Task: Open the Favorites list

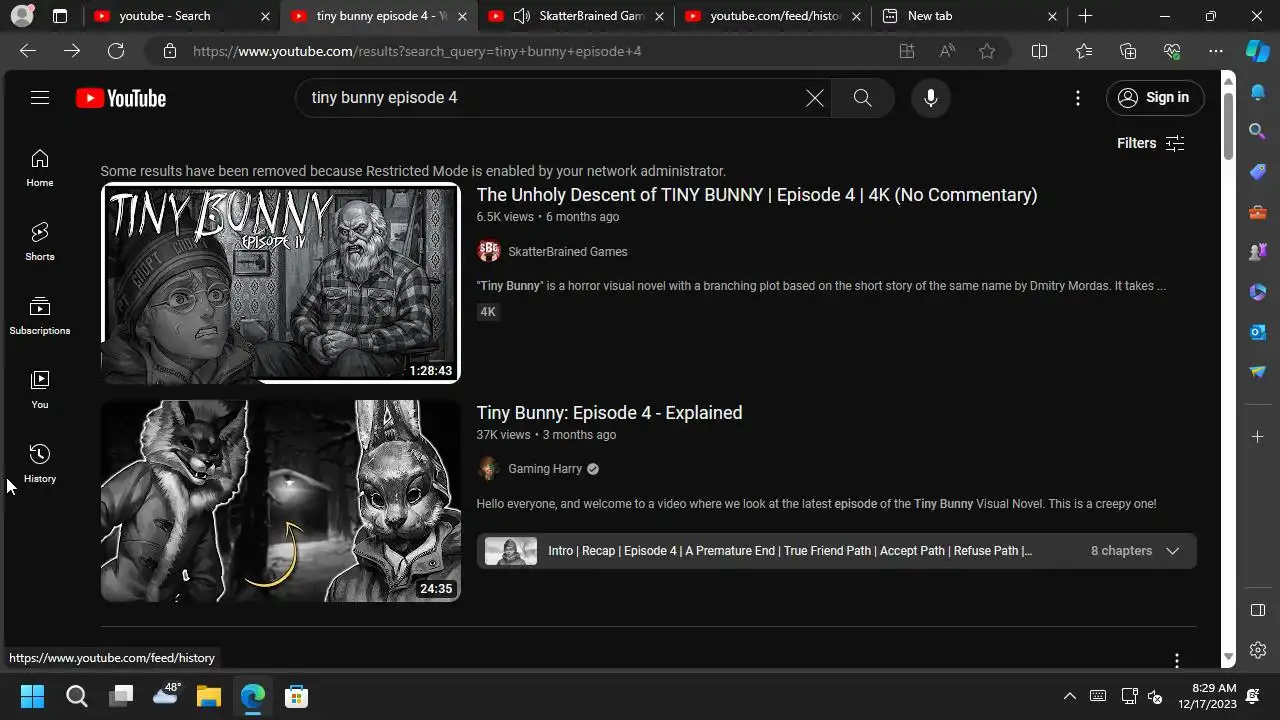Action: coord(1084,51)
